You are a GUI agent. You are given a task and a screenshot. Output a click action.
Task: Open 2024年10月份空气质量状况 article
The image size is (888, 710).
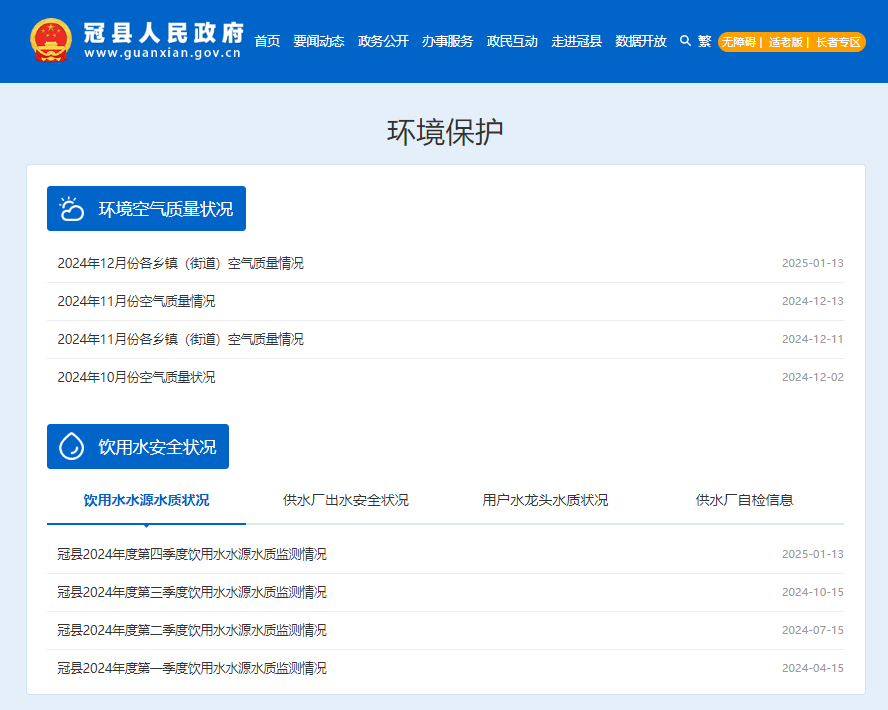pos(136,377)
